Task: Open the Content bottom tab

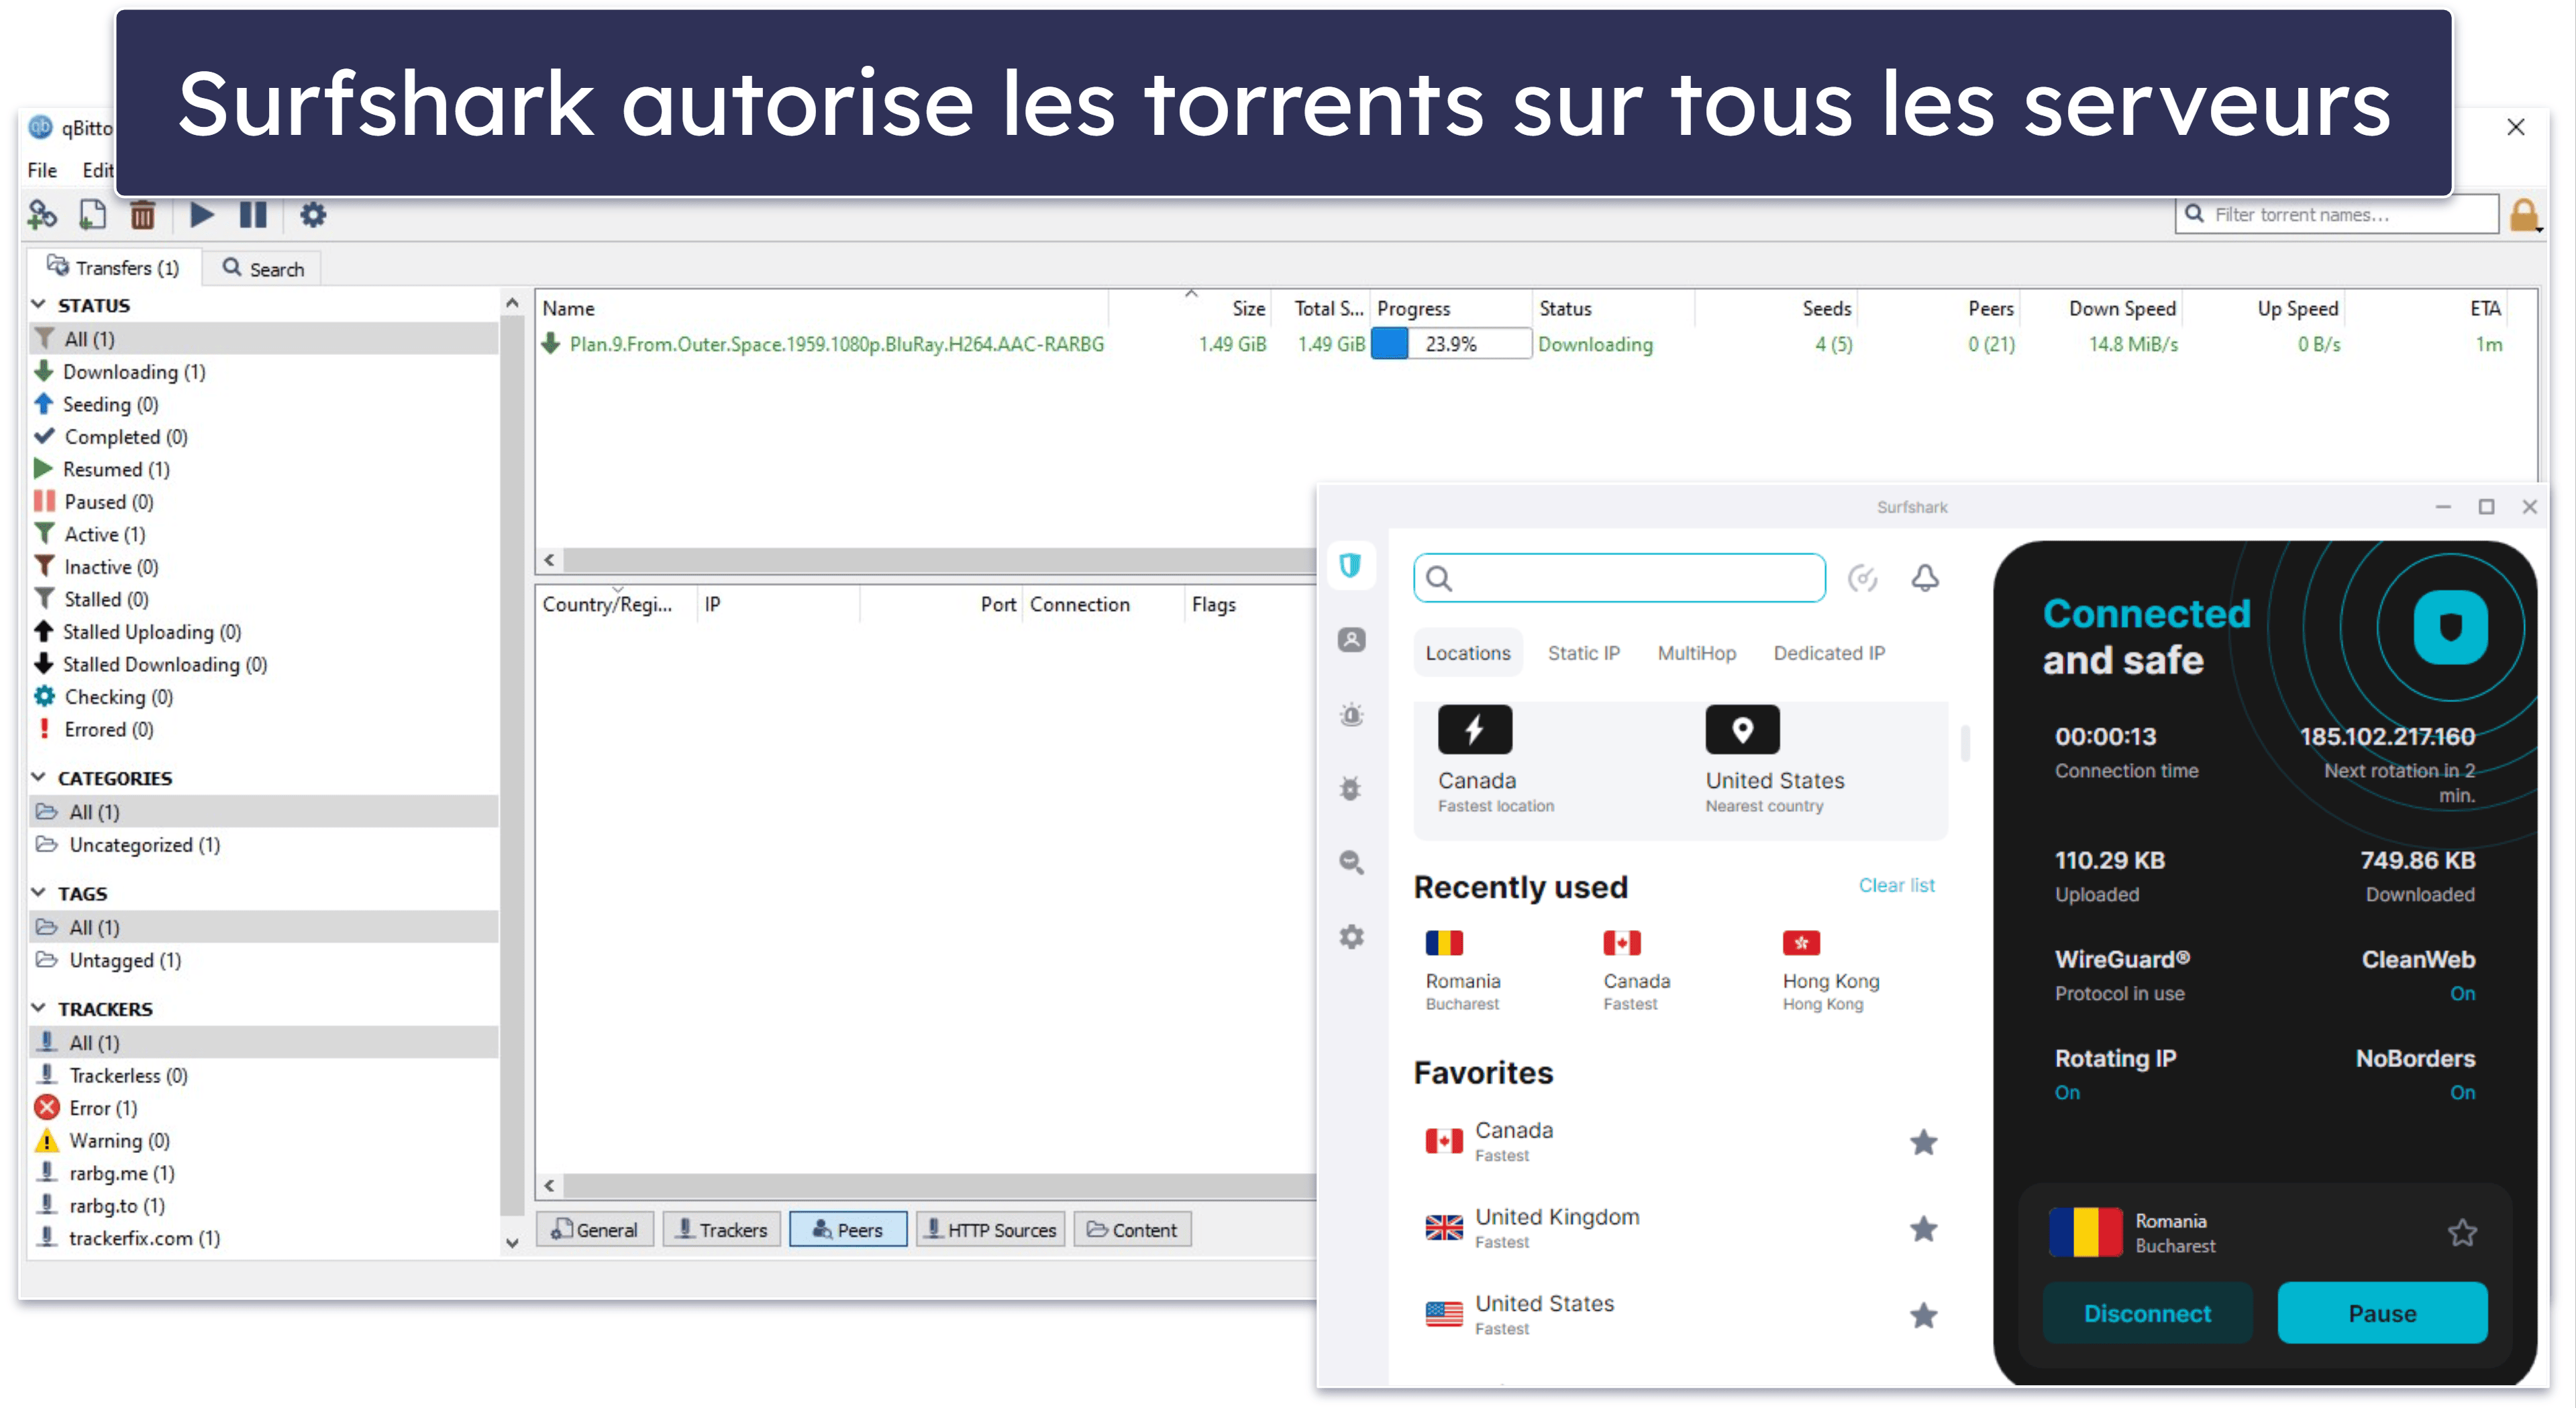Action: (x=1132, y=1229)
